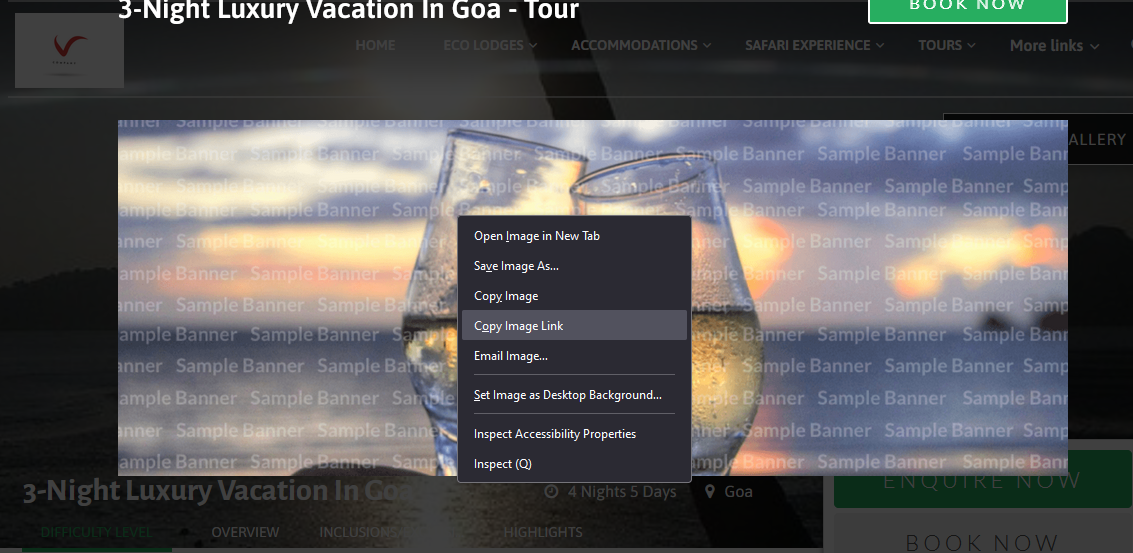Click the location pin icon beside Goa
This screenshot has height=553, width=1133.
tap(710, 492)
